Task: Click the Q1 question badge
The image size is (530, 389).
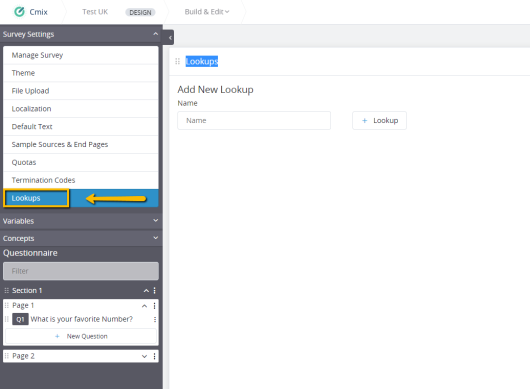Action: 20,319
